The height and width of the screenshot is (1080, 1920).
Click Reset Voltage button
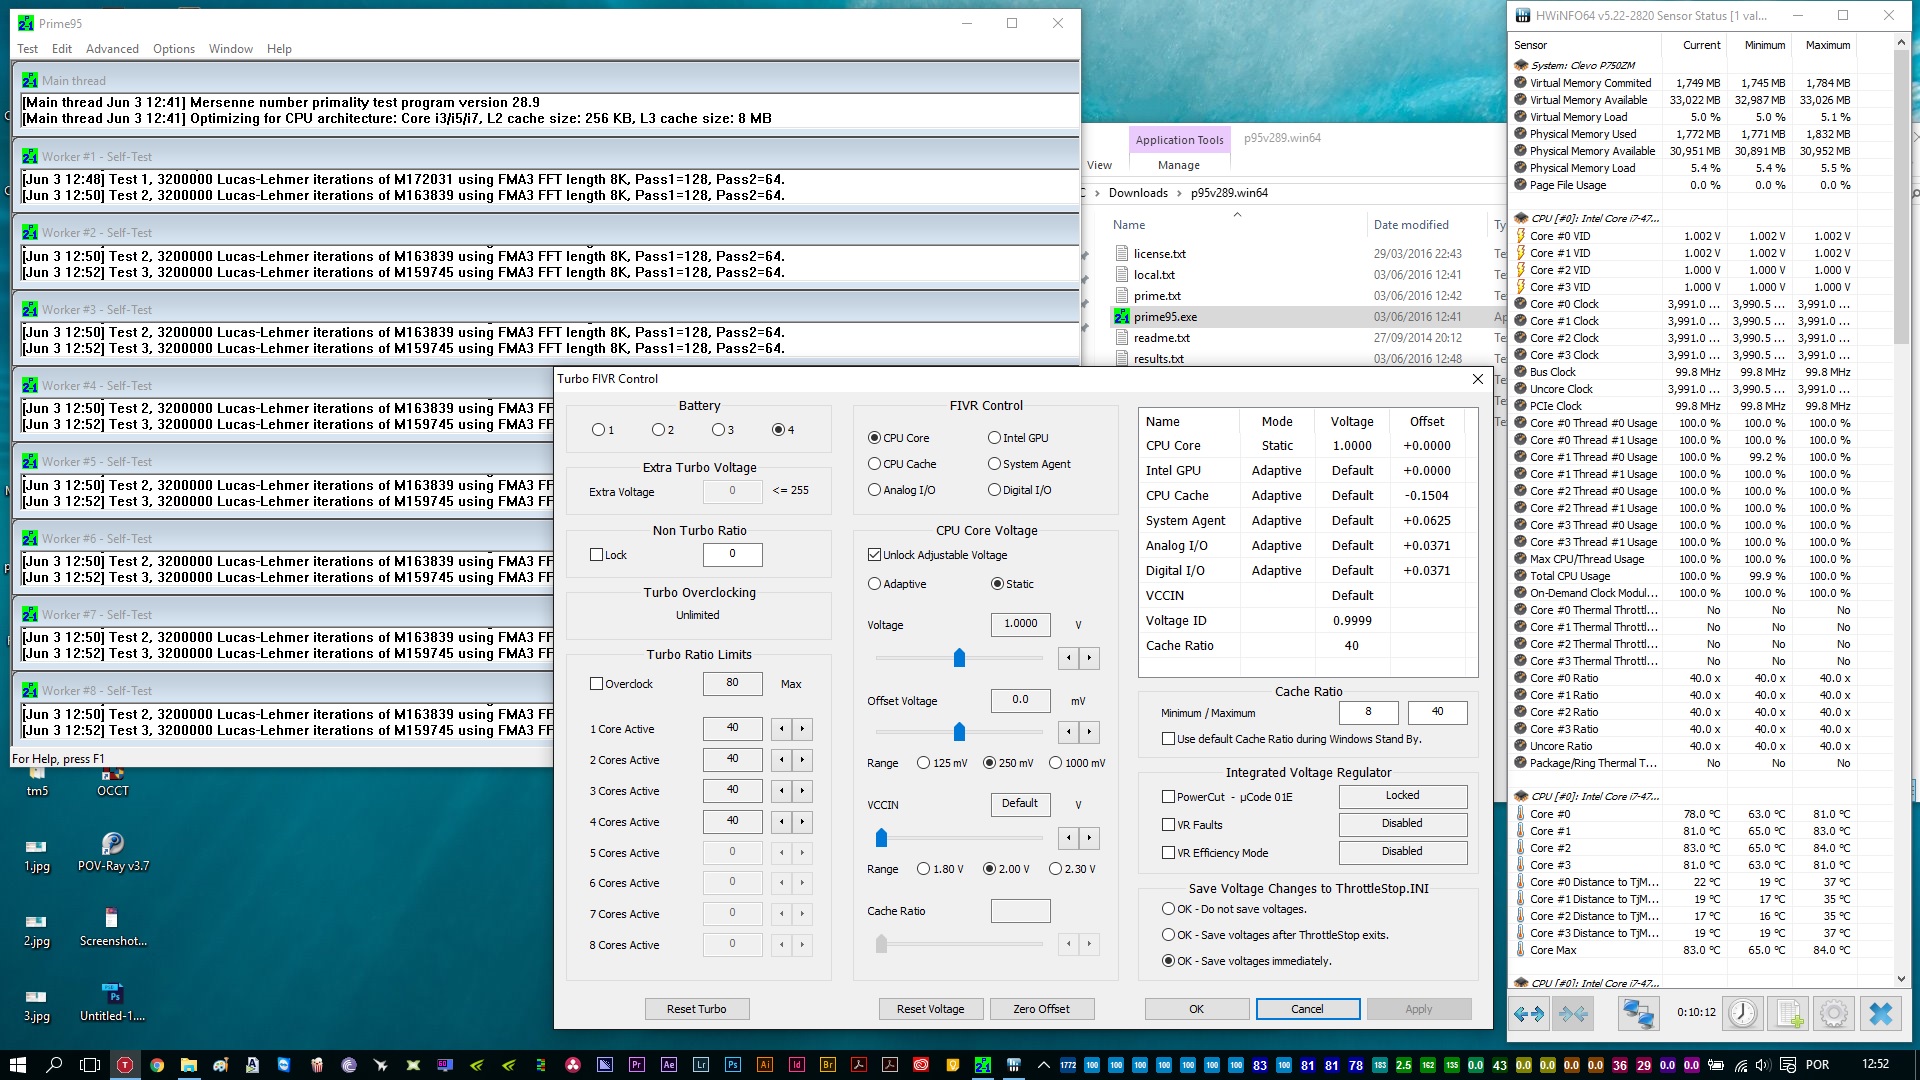[931, 1009]
